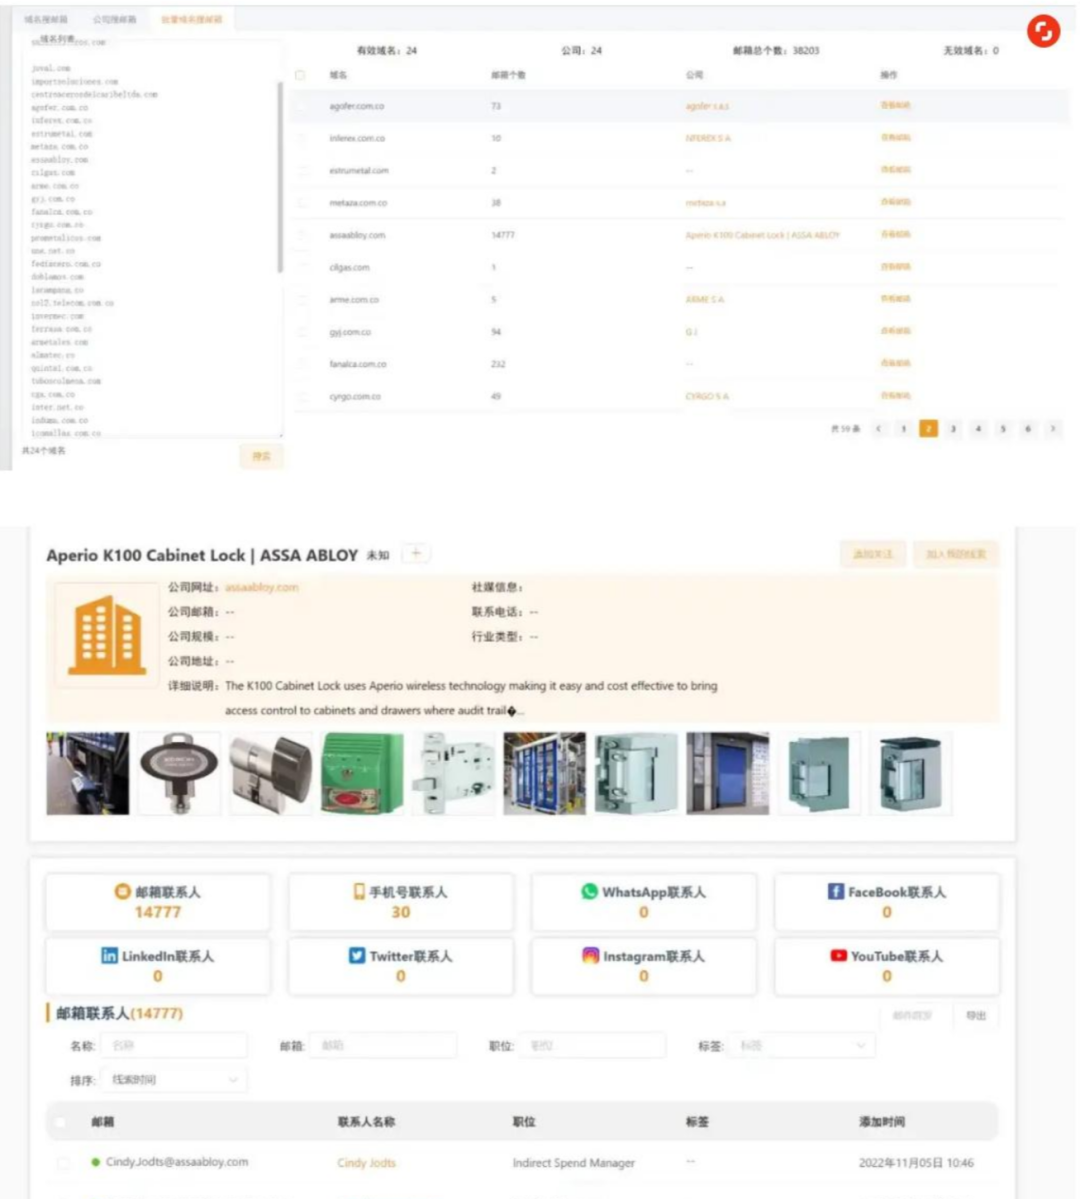Tick the select-all checkbox in contacts table header
The image size is (1080, 1199).
click(x=60, y=1122)
